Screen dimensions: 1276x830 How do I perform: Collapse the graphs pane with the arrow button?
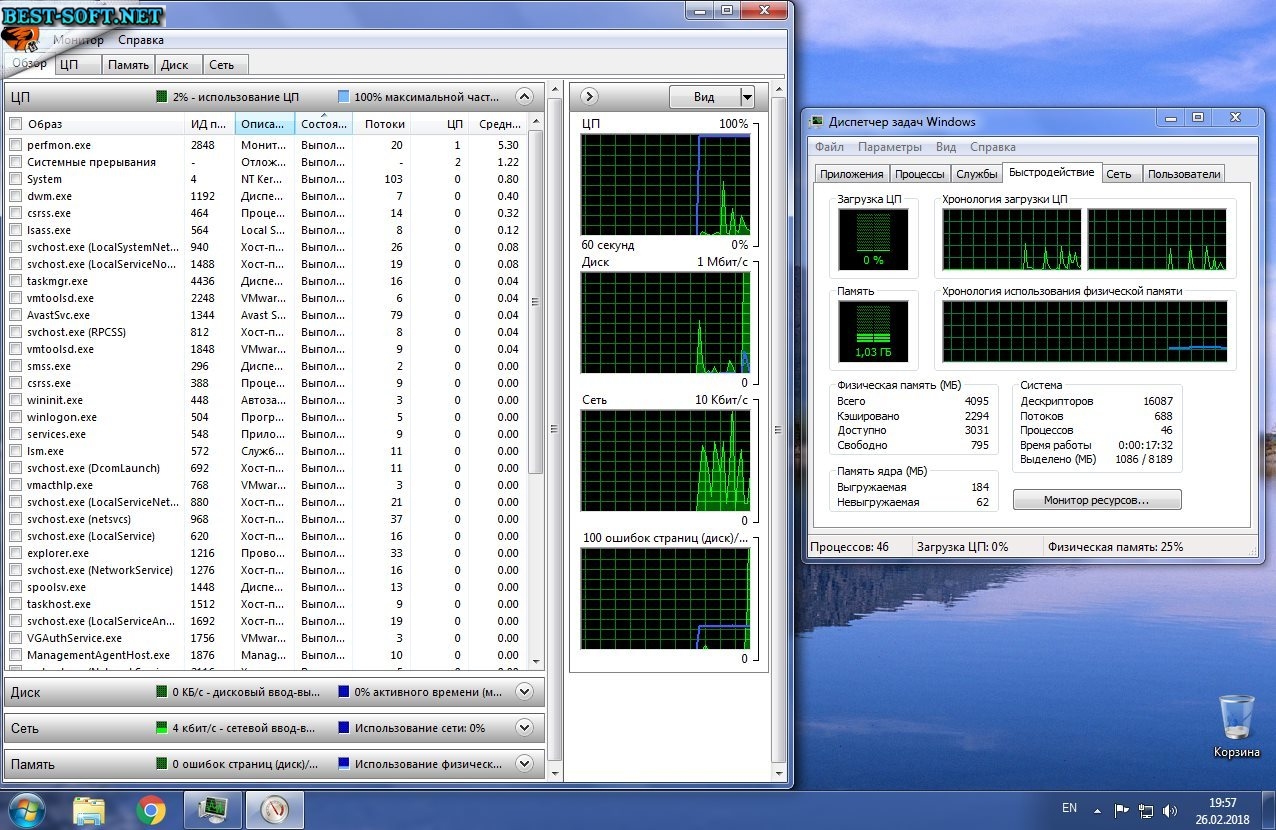point(589,97)
